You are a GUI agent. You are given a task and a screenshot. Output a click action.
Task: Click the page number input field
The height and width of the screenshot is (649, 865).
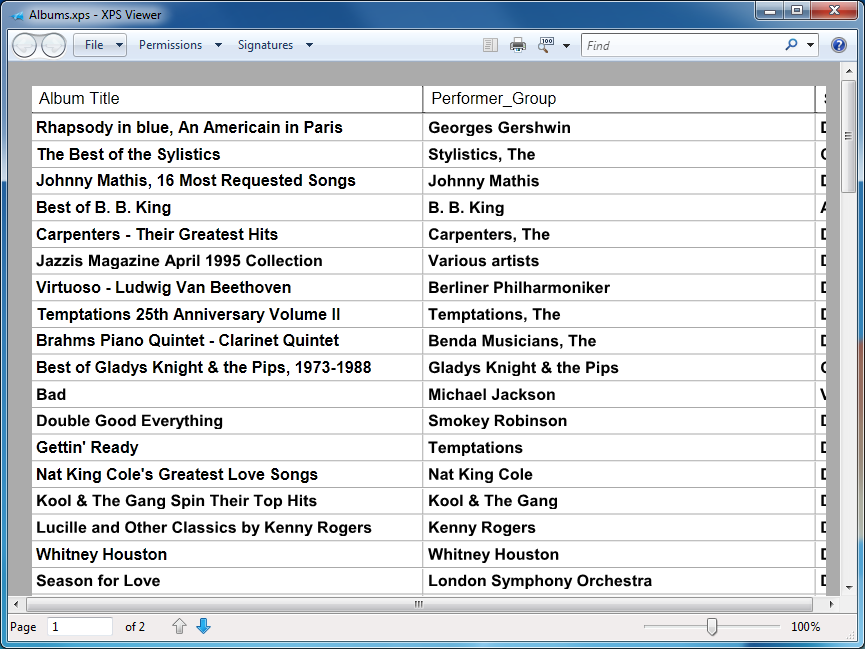point(80,627)
